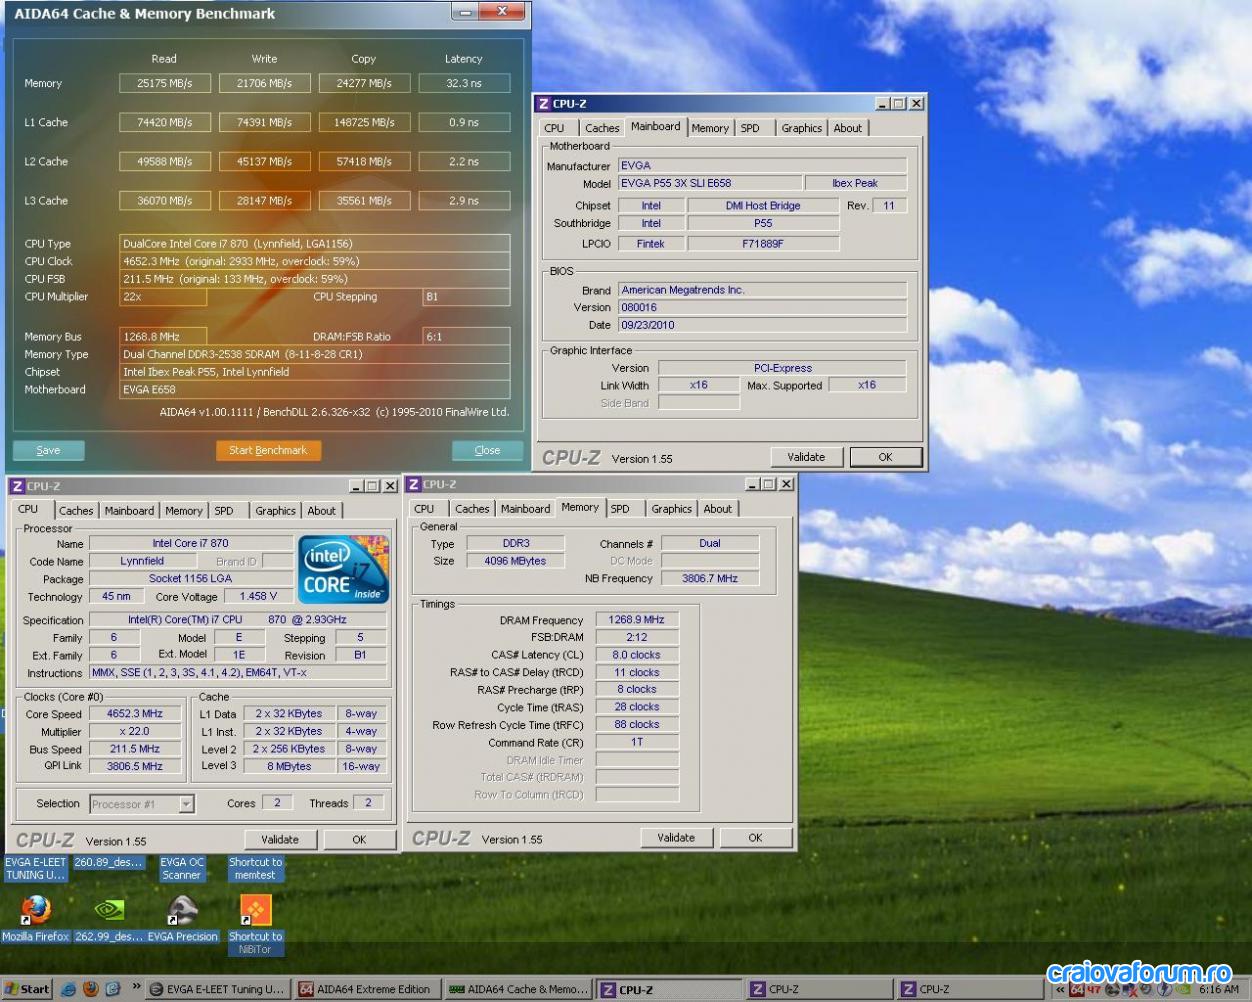Click the Start Benchmark button
Viewport: 1252px width, 1002px height.
click(x=268, y=450)
